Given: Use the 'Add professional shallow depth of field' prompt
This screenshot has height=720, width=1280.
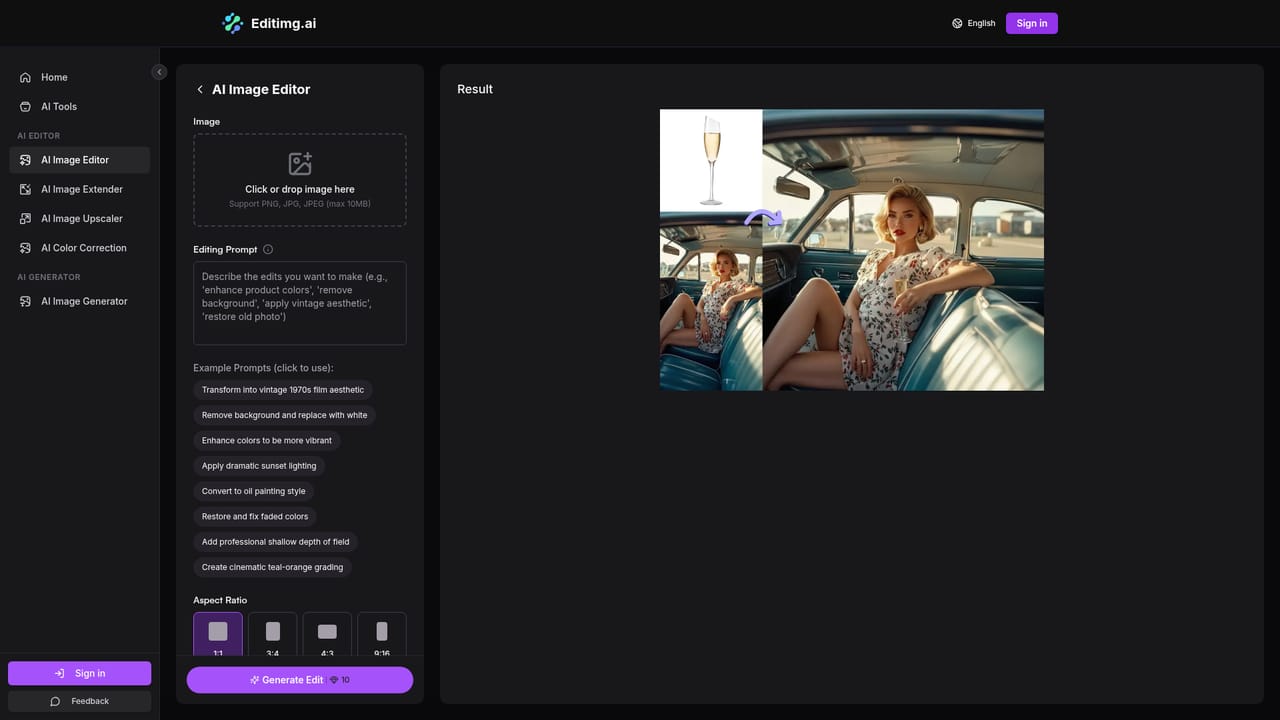Looking at the screenshot, I should coord(276,542).
